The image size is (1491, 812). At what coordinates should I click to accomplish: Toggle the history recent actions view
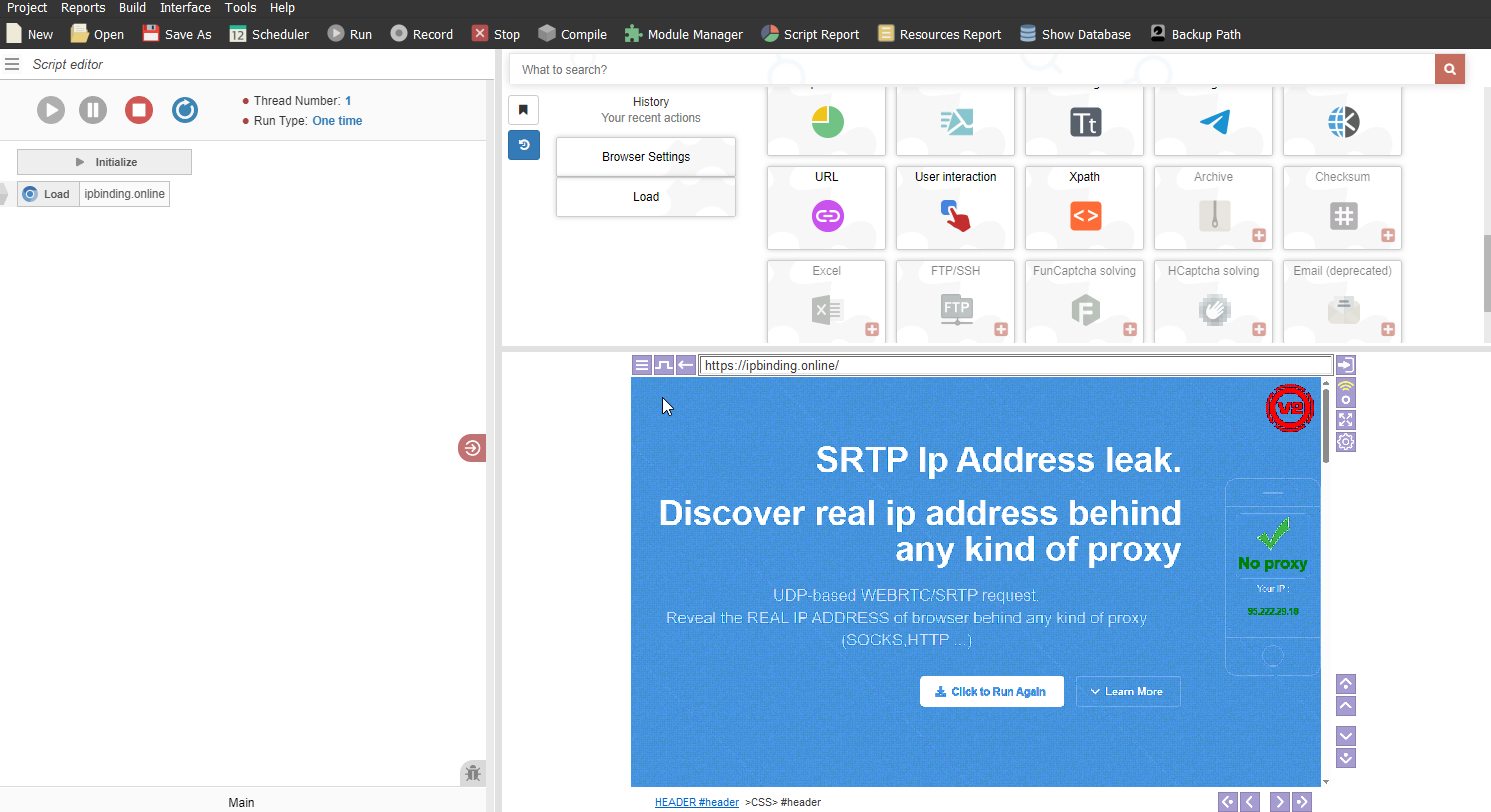tap(523, 145)
